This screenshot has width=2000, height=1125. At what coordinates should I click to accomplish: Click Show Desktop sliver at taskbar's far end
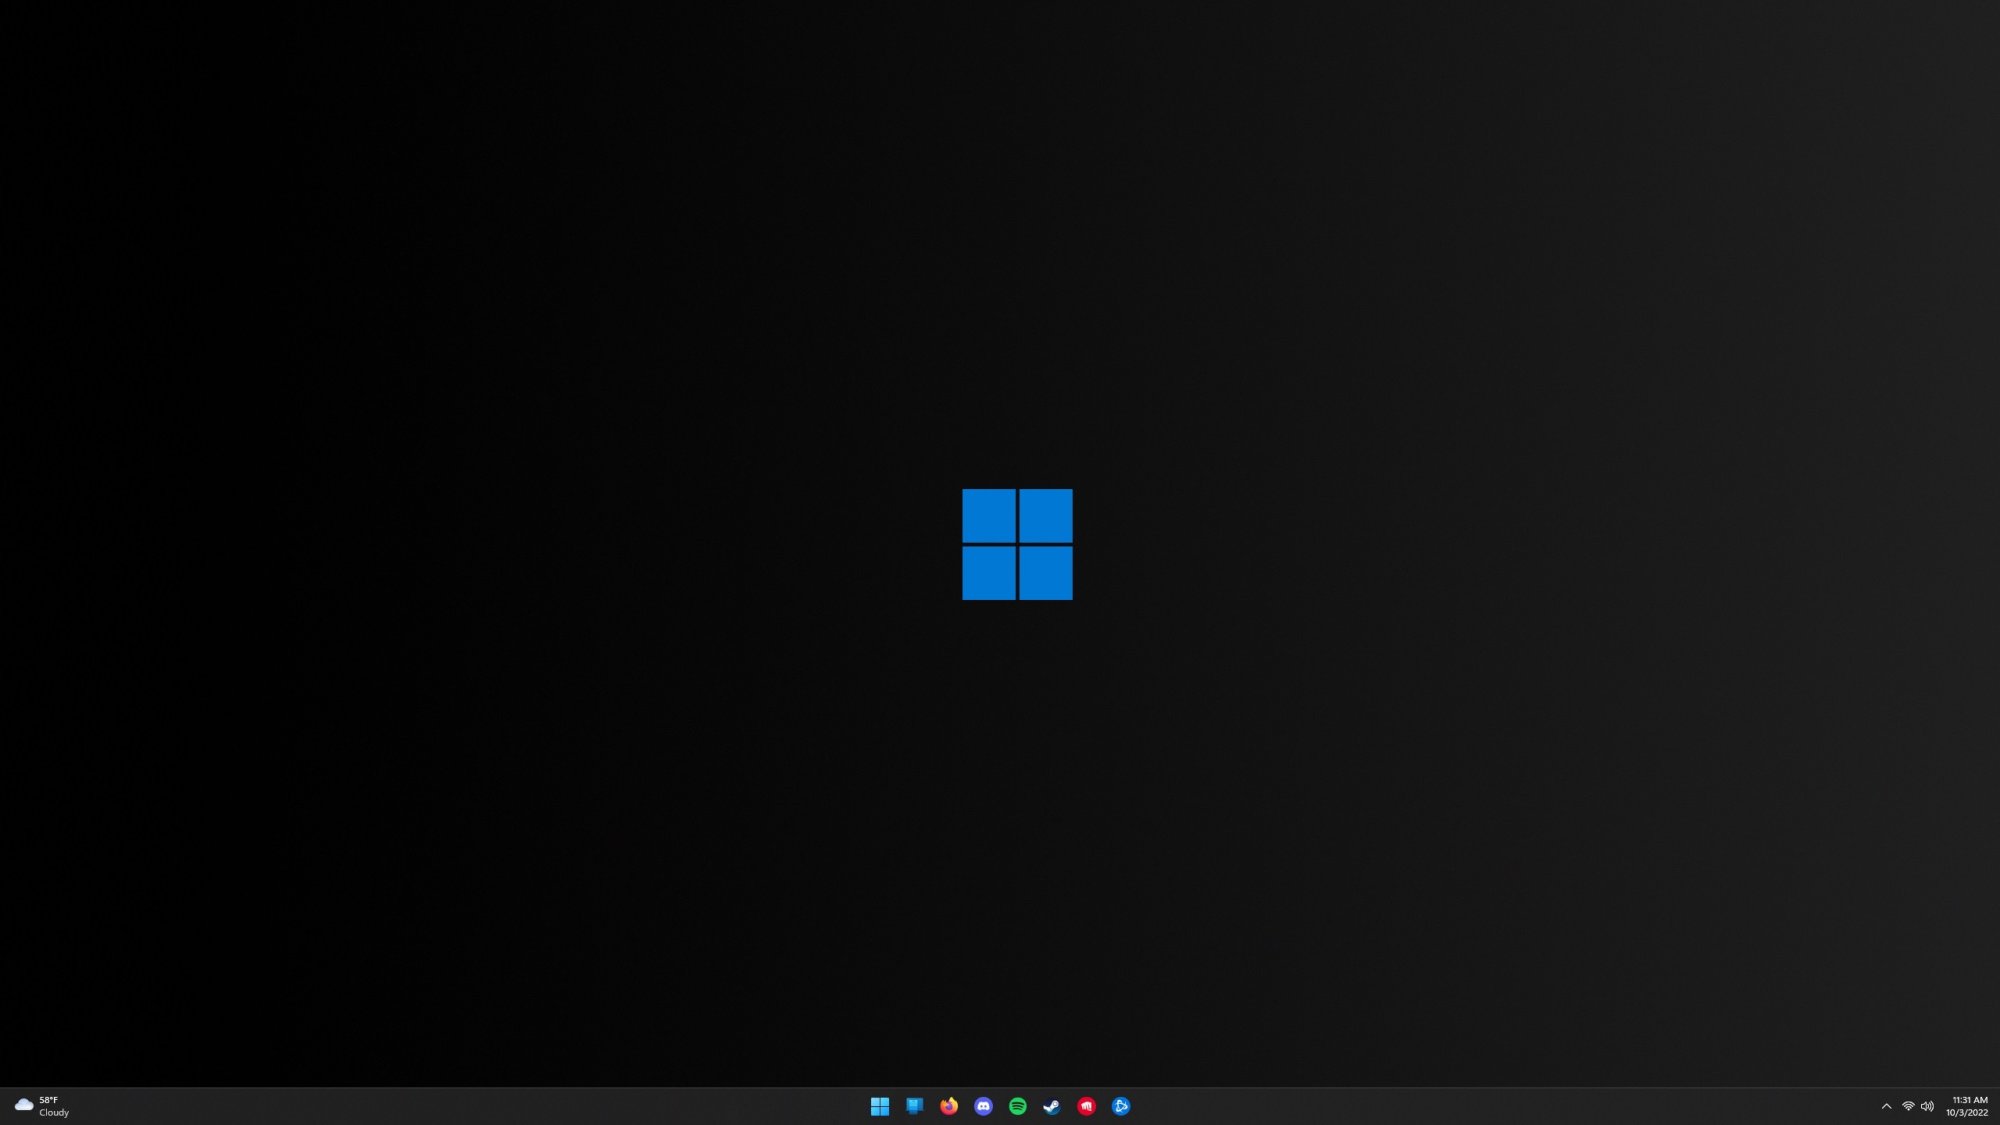coord(1997,1106)
